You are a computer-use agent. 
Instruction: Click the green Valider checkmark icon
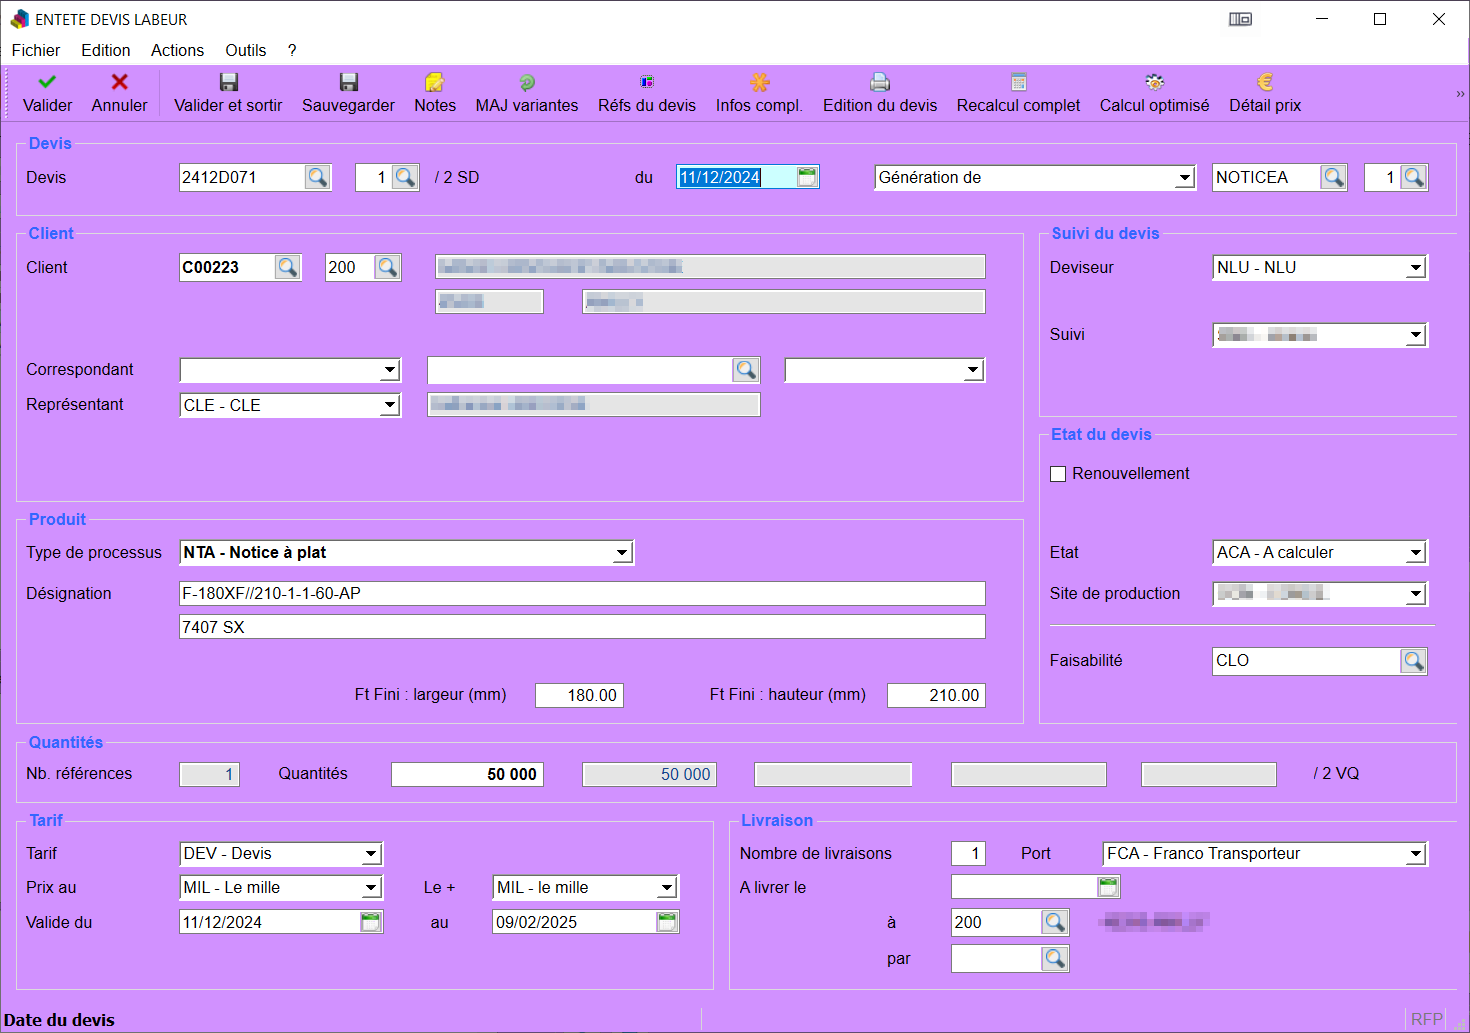[x=47, y=82]
